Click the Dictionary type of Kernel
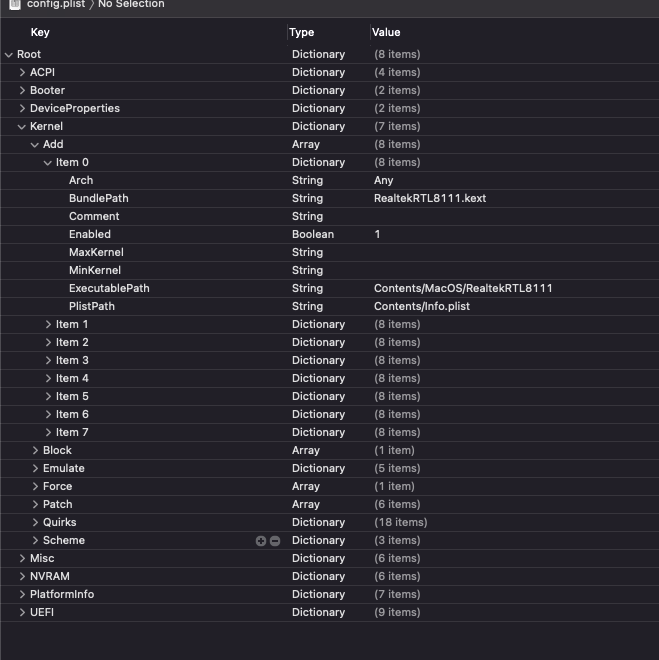This screenshot has height=660, width=659. click(x=318, y=127)
